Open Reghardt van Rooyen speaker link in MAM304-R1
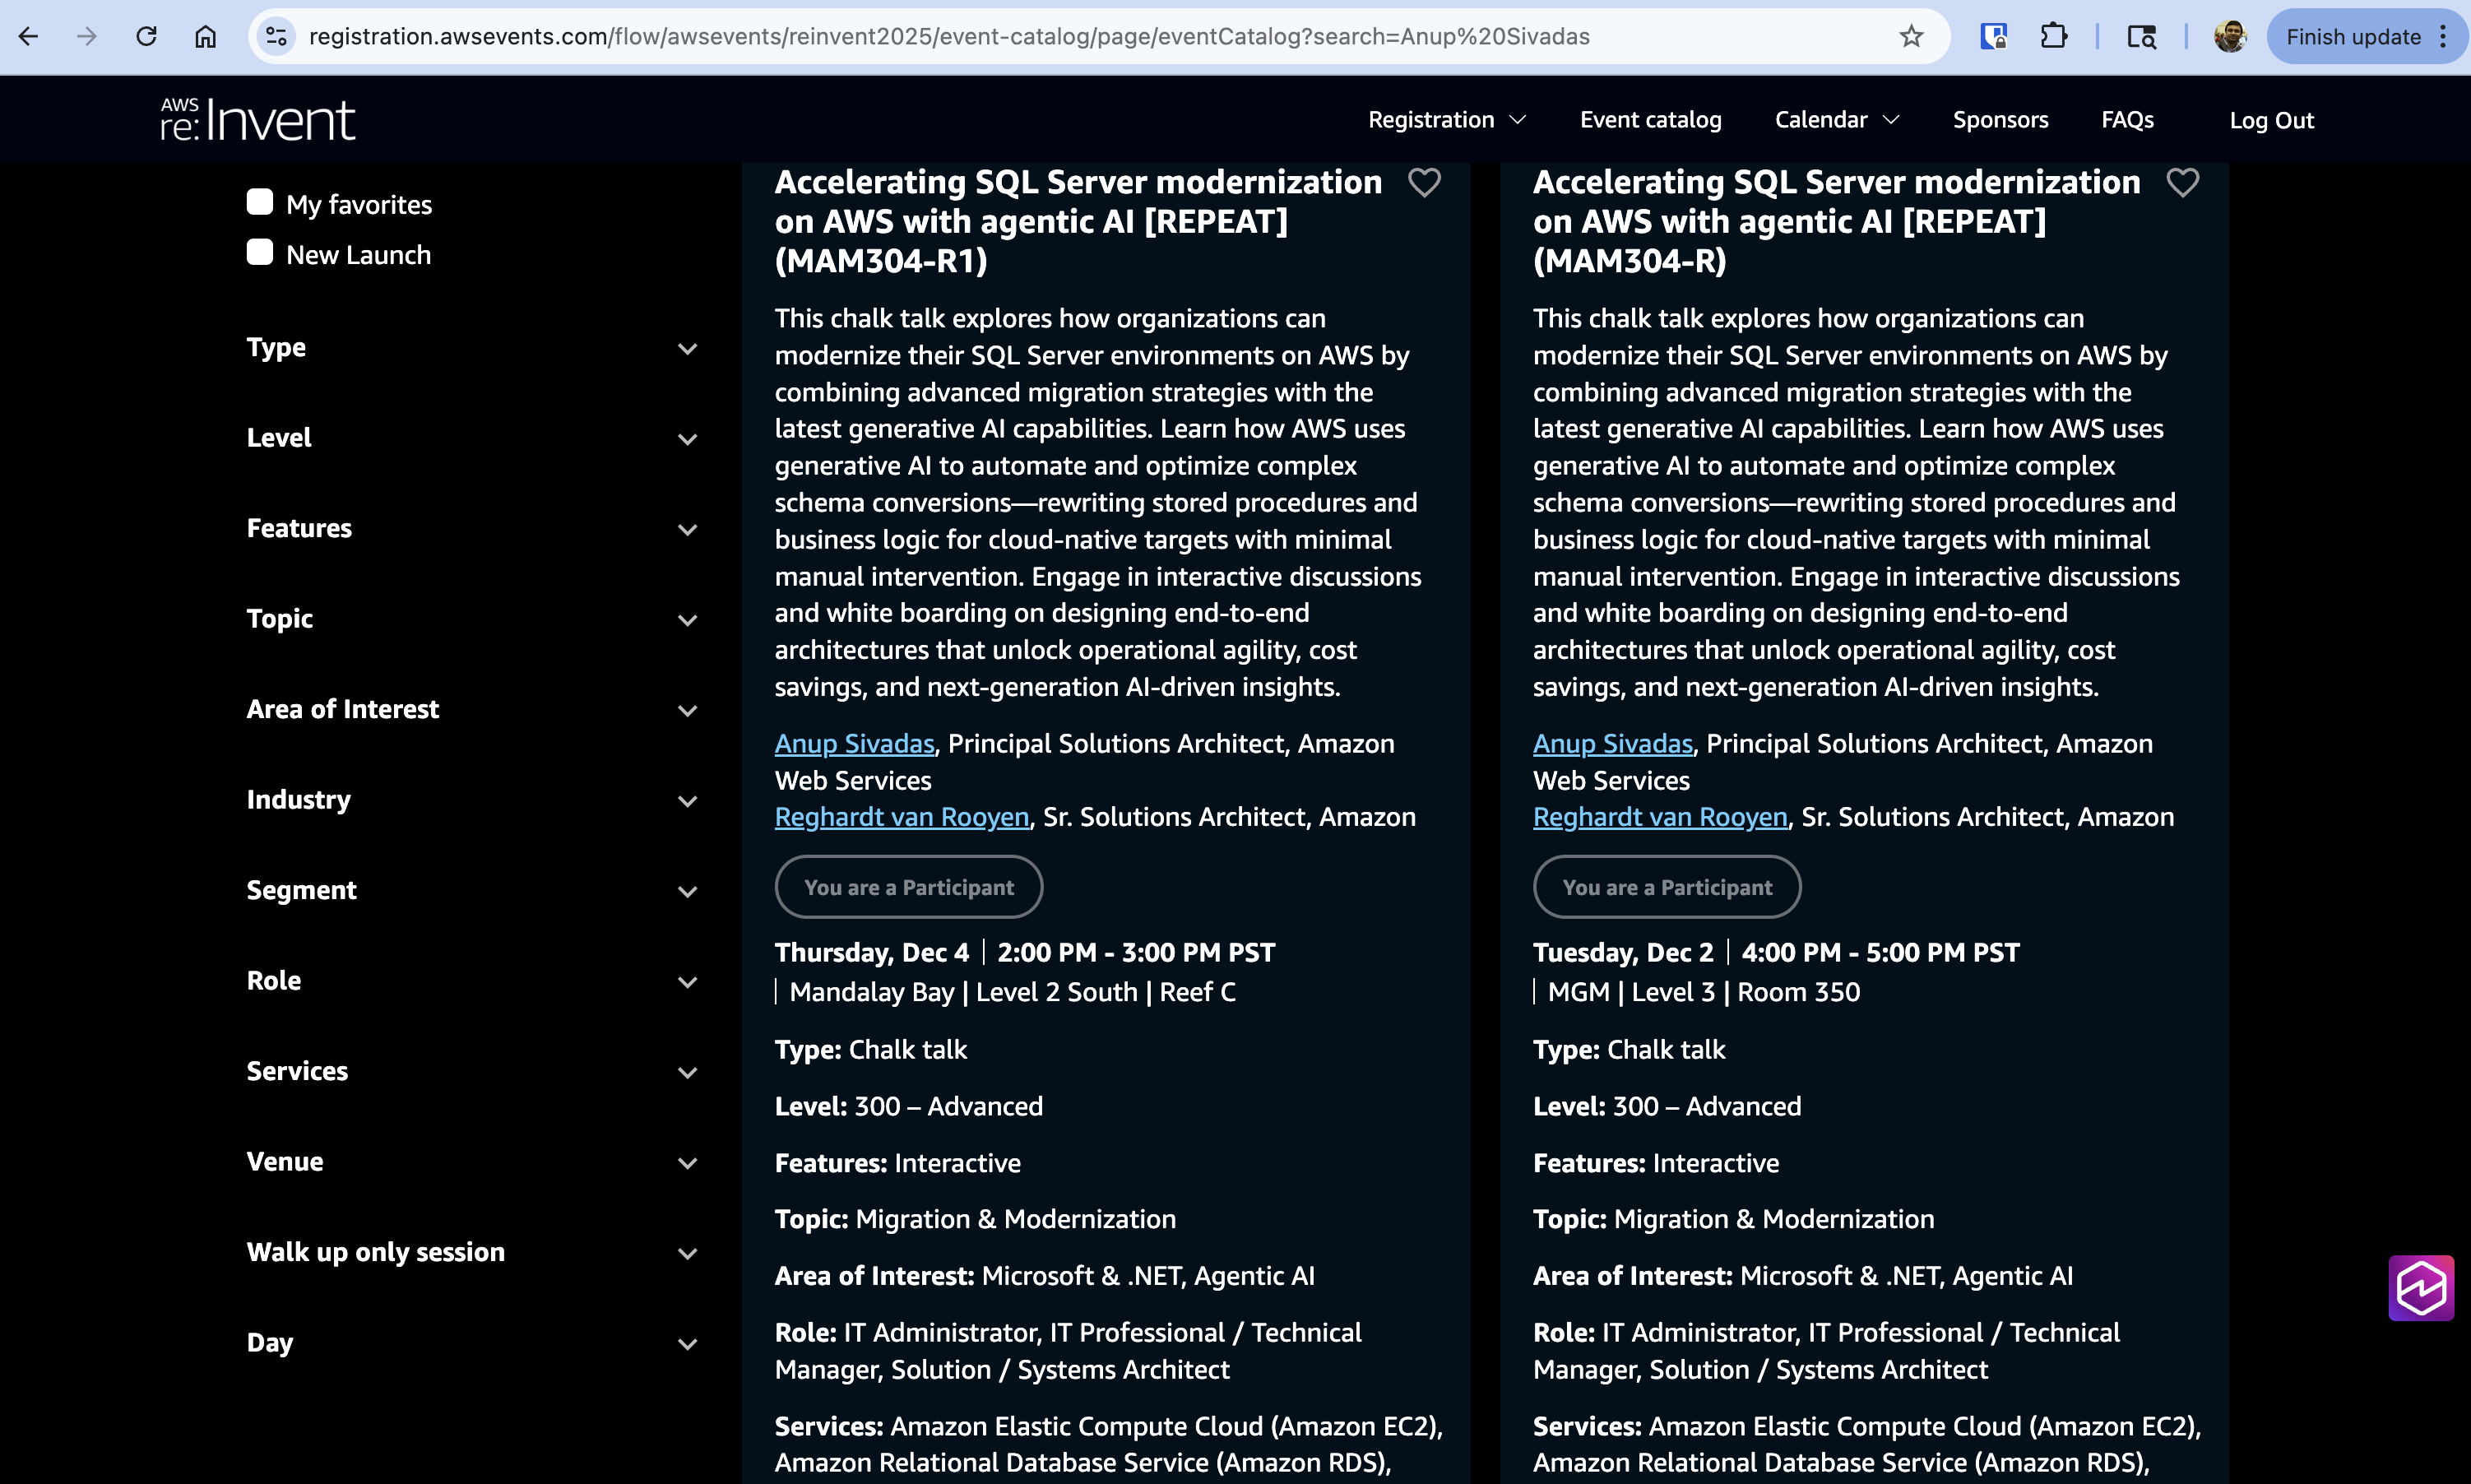Image resolution: width=2471 pixels, height=1484 pixels. click(x=901, y=817)
